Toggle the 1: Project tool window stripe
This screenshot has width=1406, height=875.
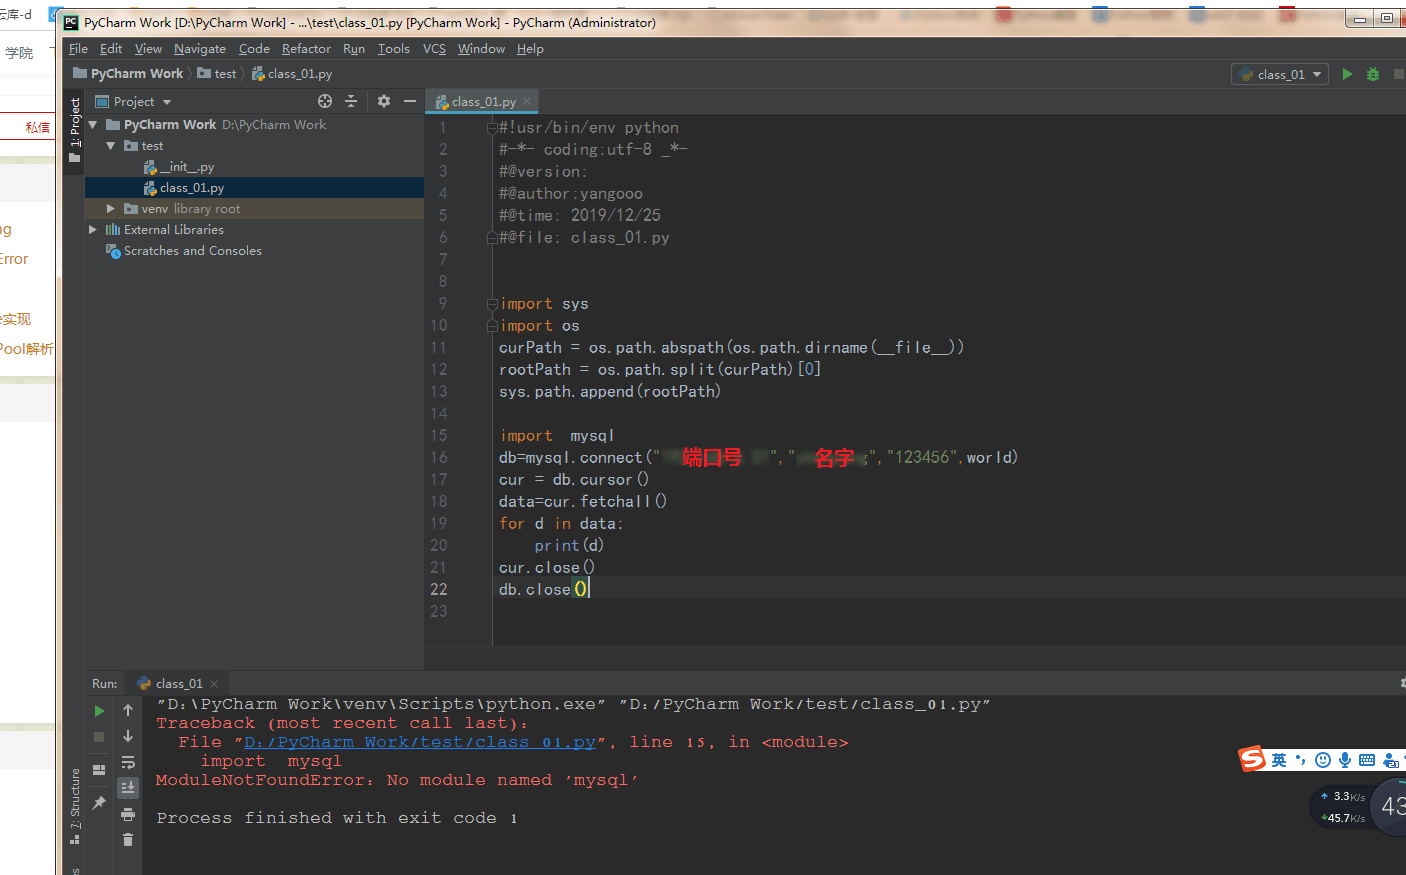[x=74, y=130]
